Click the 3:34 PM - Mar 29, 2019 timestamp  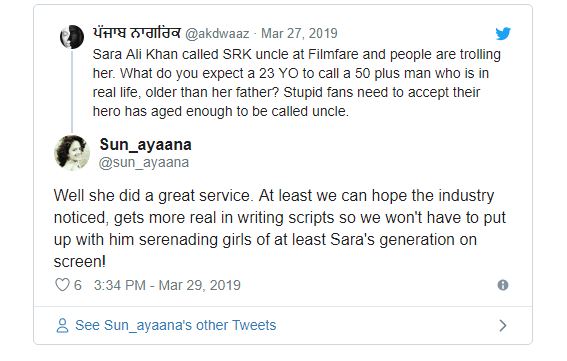pyautogui.click(x=167, y=285)
